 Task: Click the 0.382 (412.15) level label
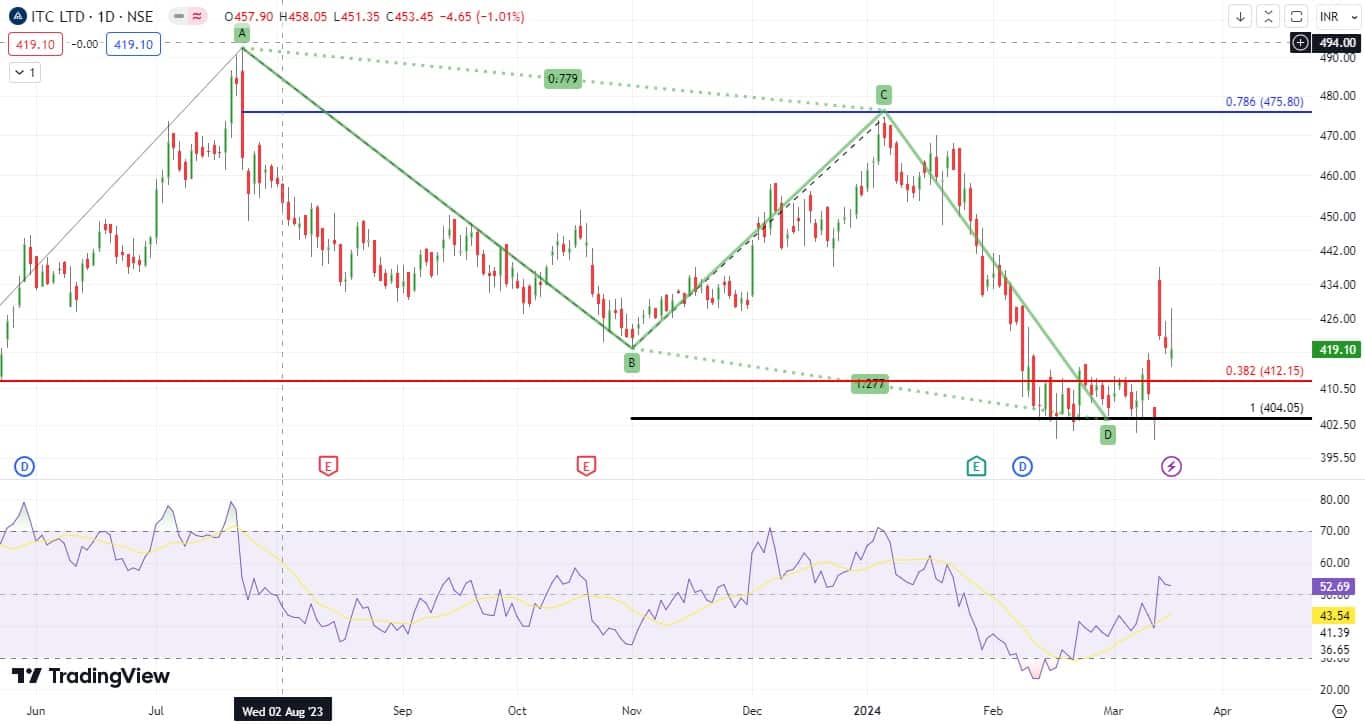[x=1264, y=371]
